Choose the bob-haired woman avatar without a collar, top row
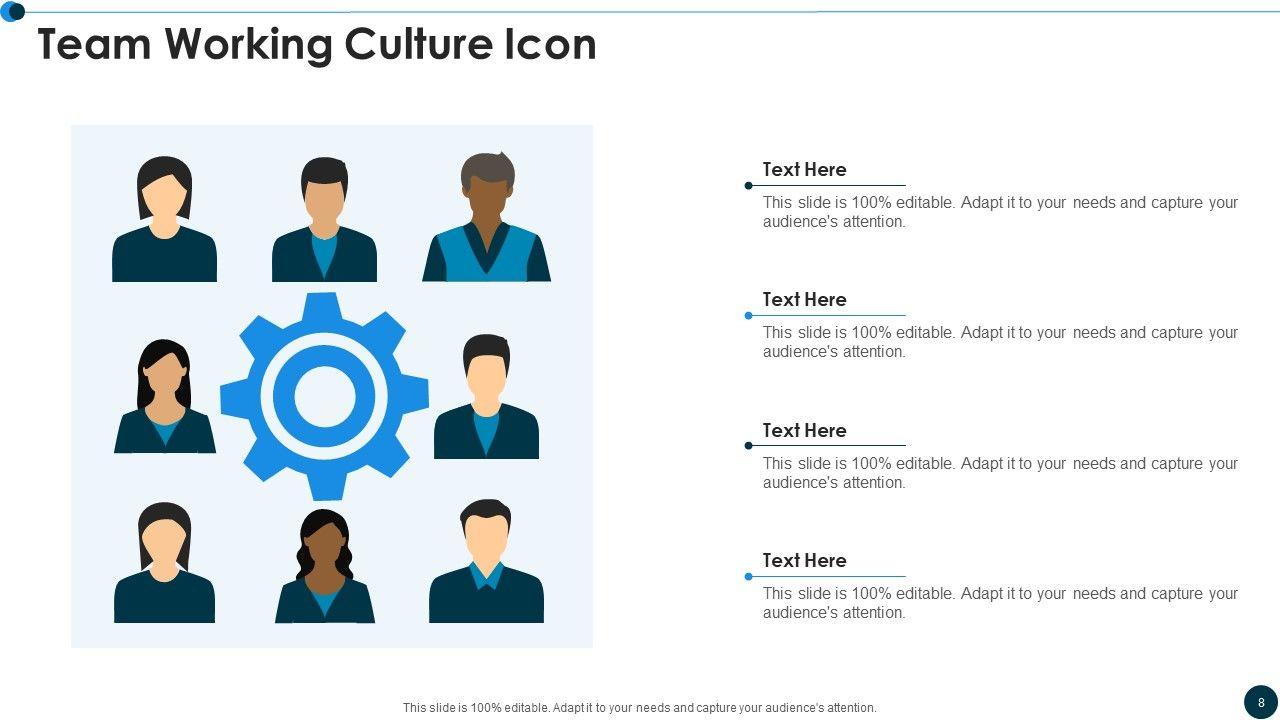1280x720 pixels. pyautogui.click(x=164, y=218)
